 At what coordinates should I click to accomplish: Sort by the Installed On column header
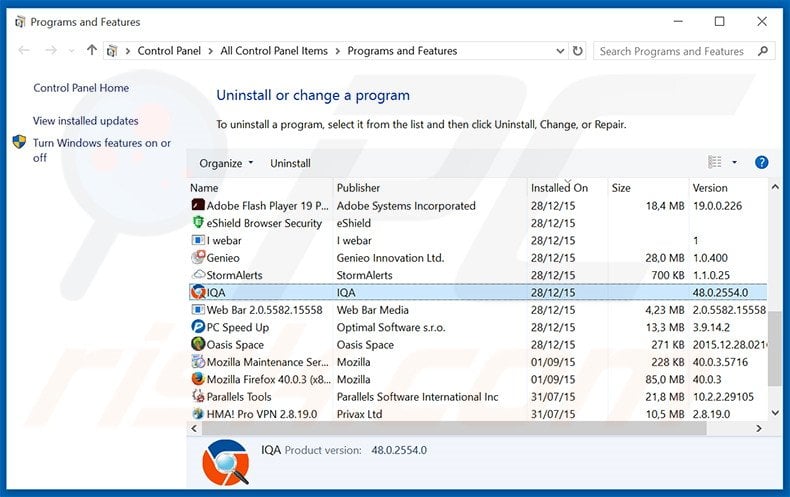click(567, 188)
